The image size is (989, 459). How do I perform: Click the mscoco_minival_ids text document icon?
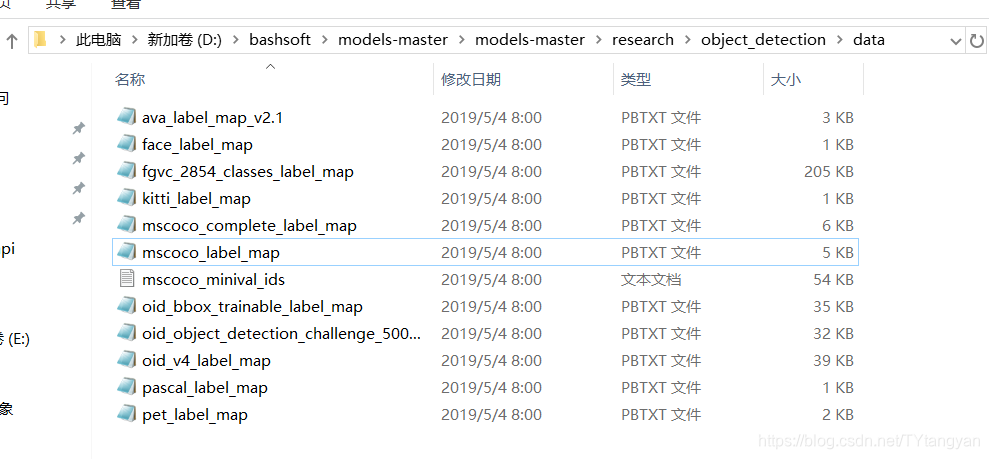[x=127, y=279]
